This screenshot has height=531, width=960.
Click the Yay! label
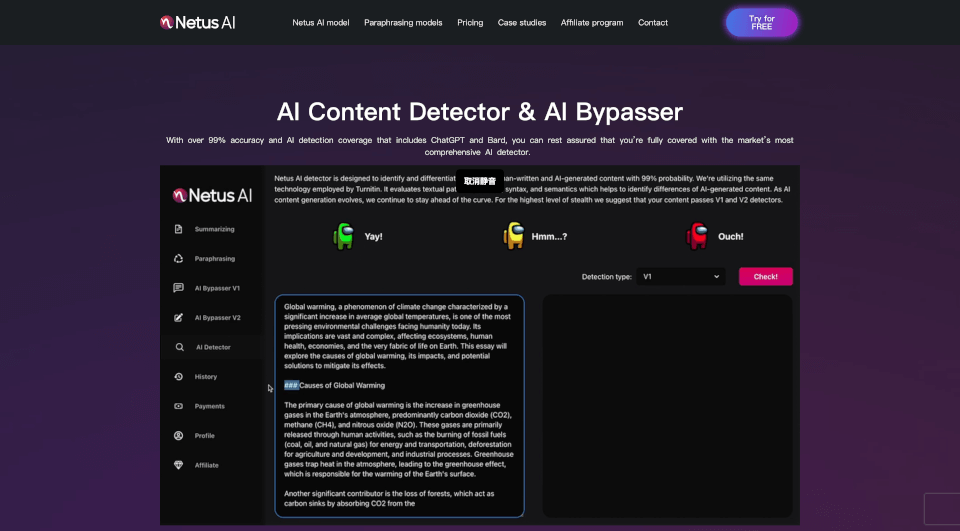tap(373, 236)
